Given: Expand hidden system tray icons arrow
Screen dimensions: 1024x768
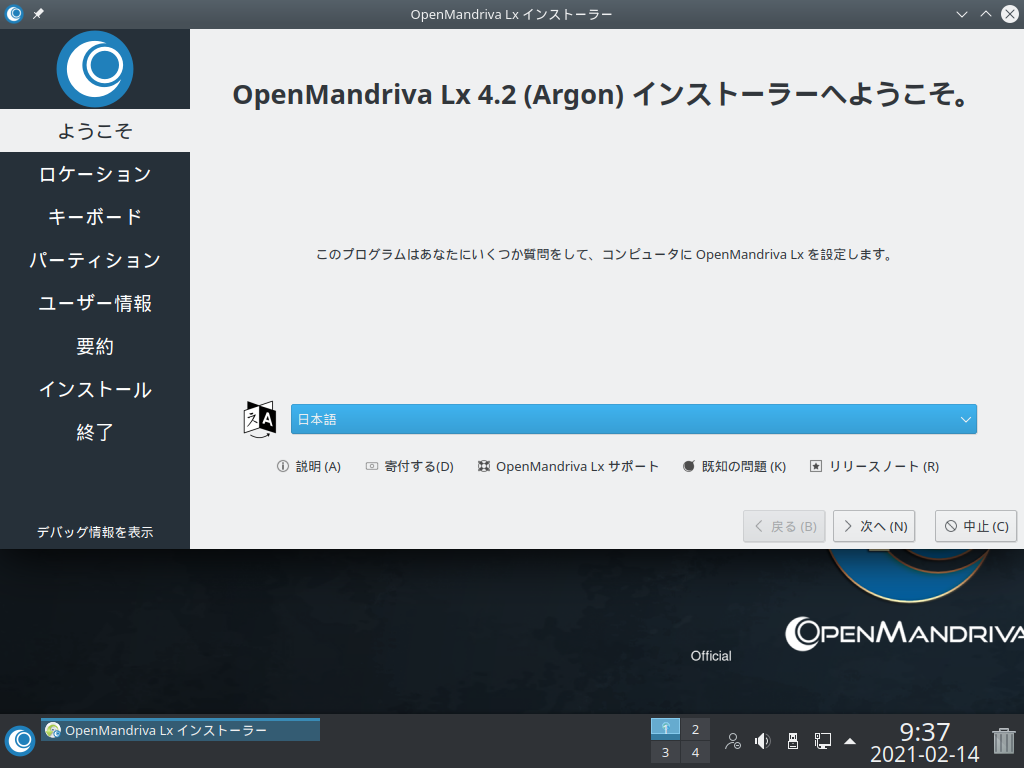Looking at the screenshot, I should click(850, 741).
